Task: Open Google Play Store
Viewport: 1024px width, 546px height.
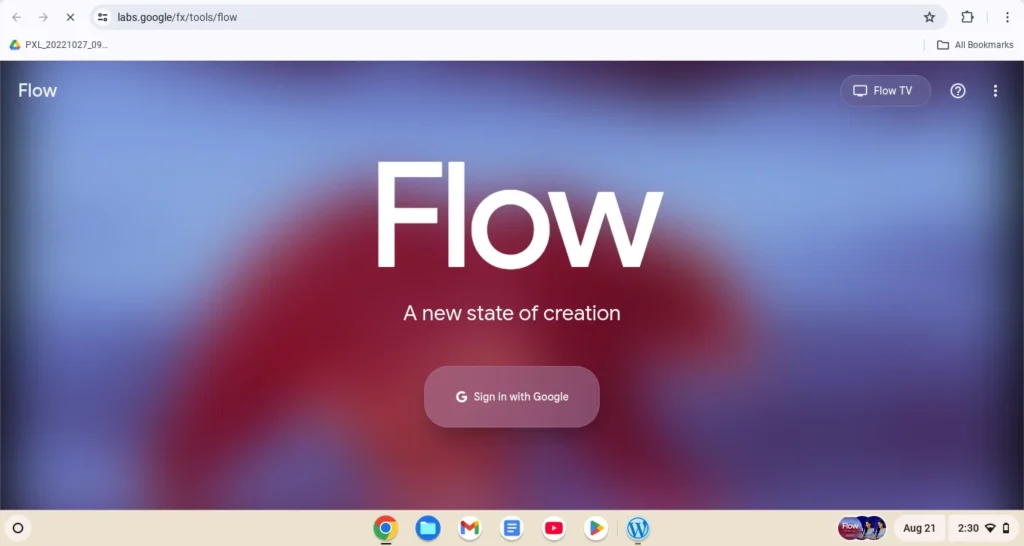Action: [596, 528]
